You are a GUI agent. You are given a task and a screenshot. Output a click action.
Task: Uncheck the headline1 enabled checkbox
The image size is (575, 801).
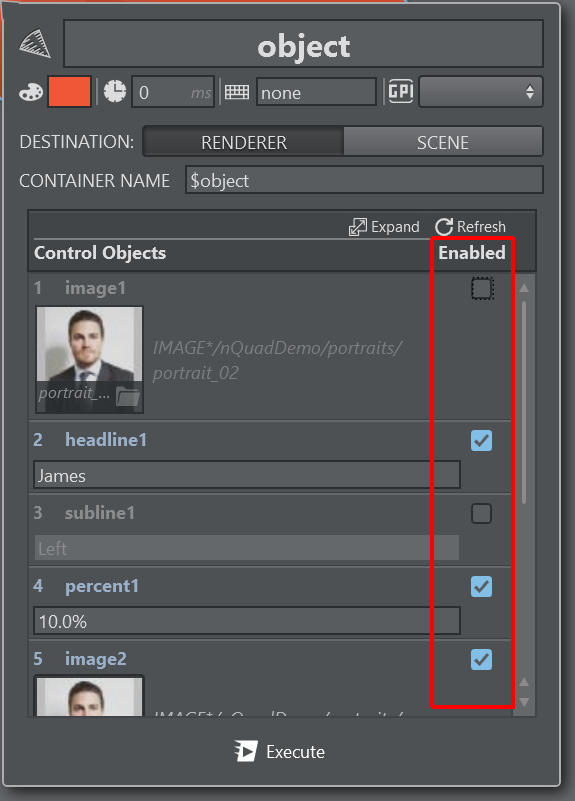pos(482,440)
